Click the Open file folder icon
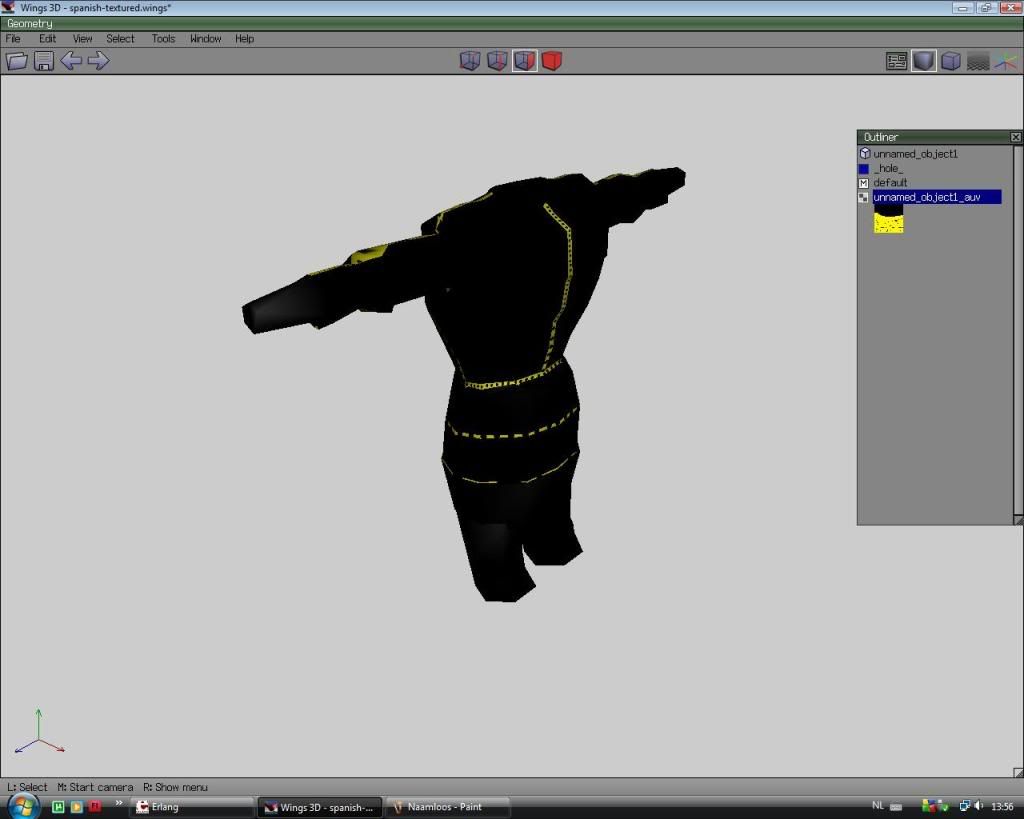Image resolution: width=1024 pixels, height=819 pixels. [x=16, y=61]
